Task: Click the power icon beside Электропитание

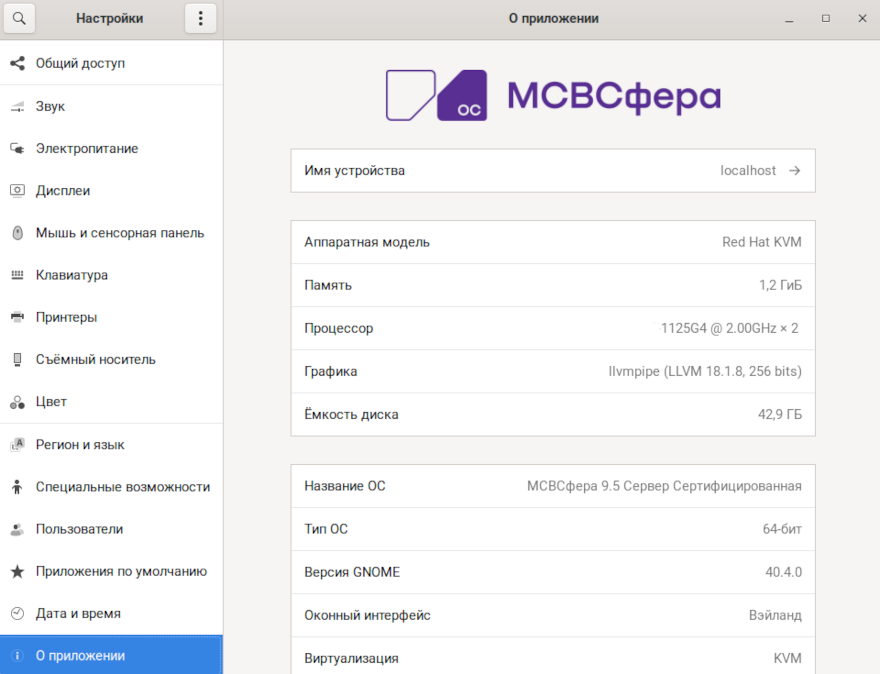Action: pyautogui.click(x=17, y=148)
